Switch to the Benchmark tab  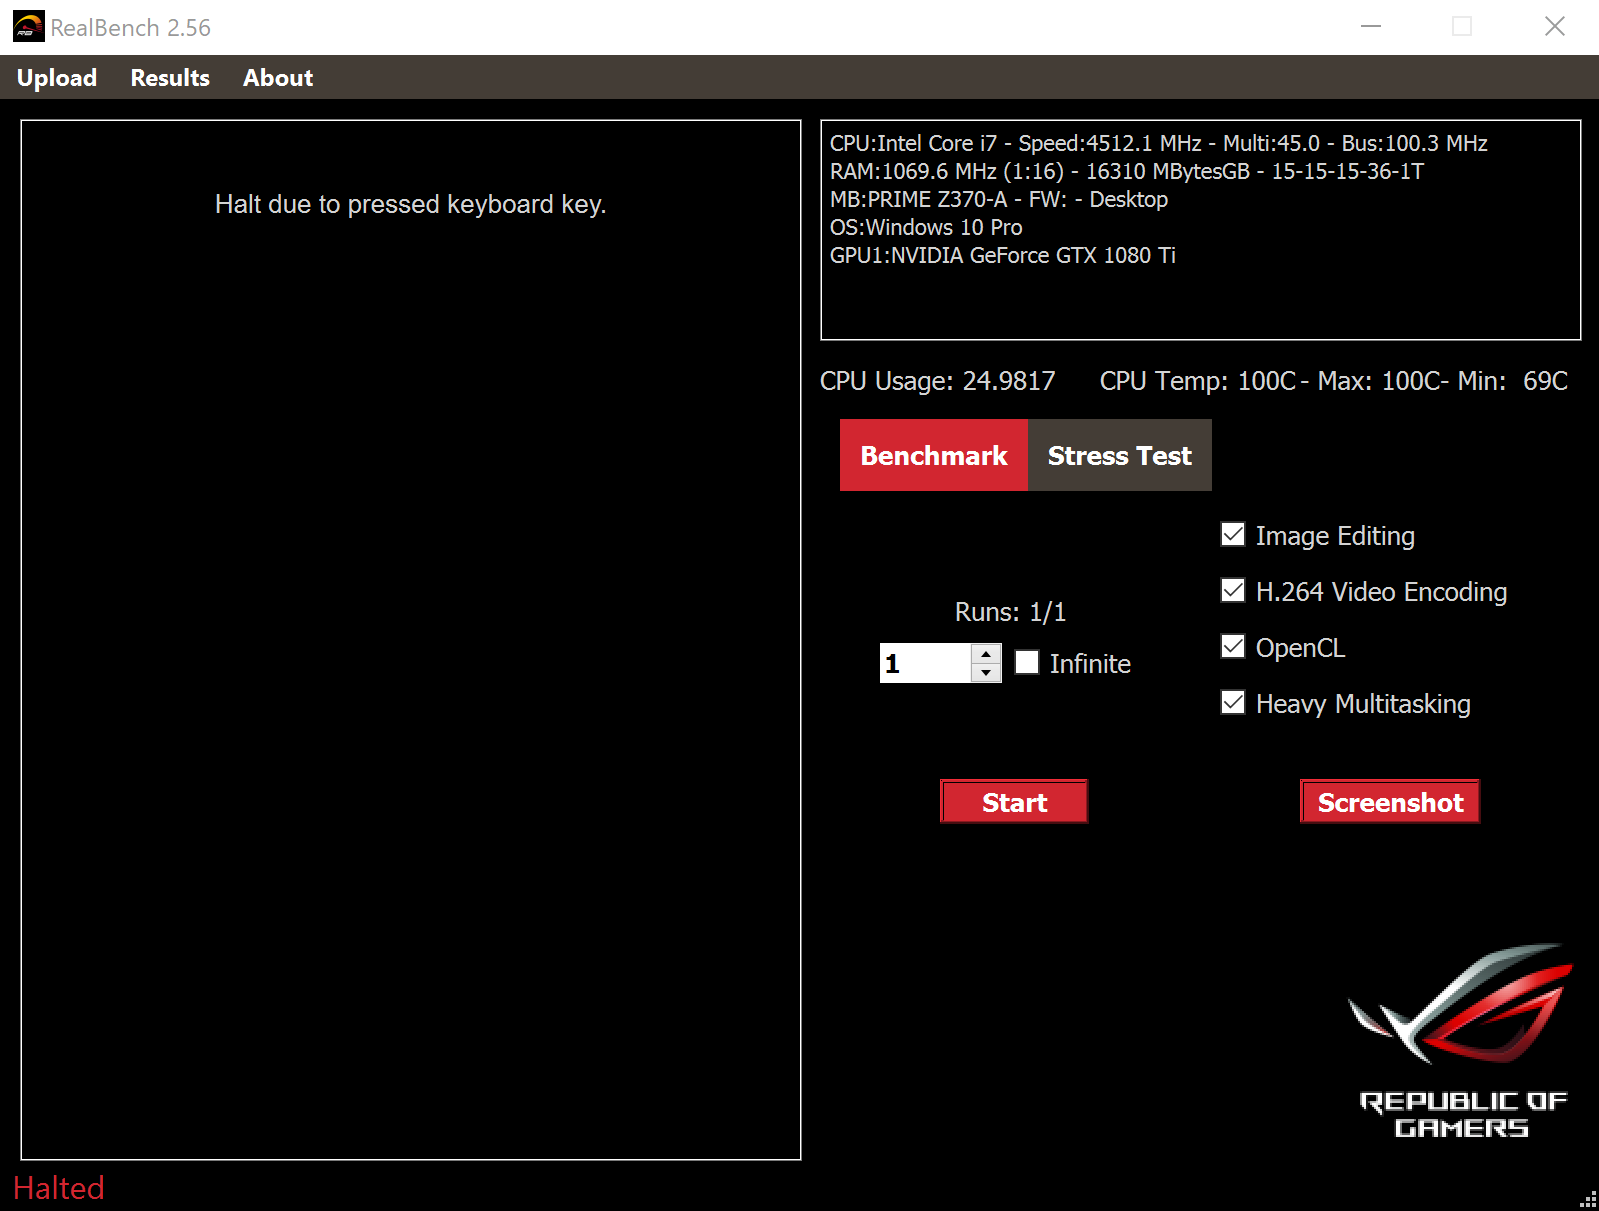coord(934,455)
